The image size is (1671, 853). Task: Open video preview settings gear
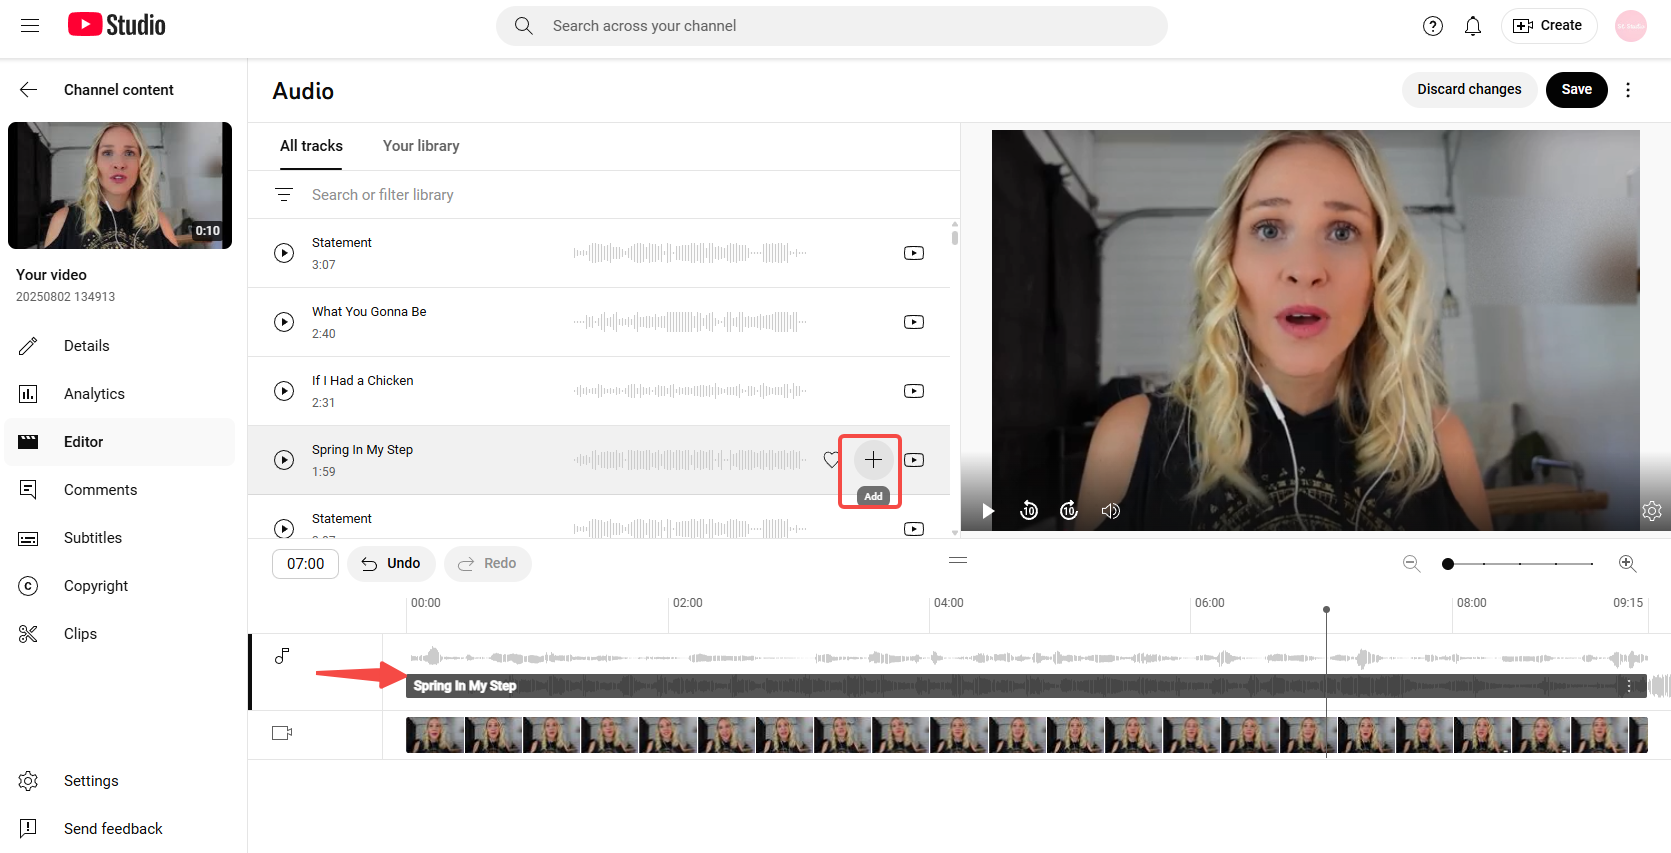click(1651, 511)
